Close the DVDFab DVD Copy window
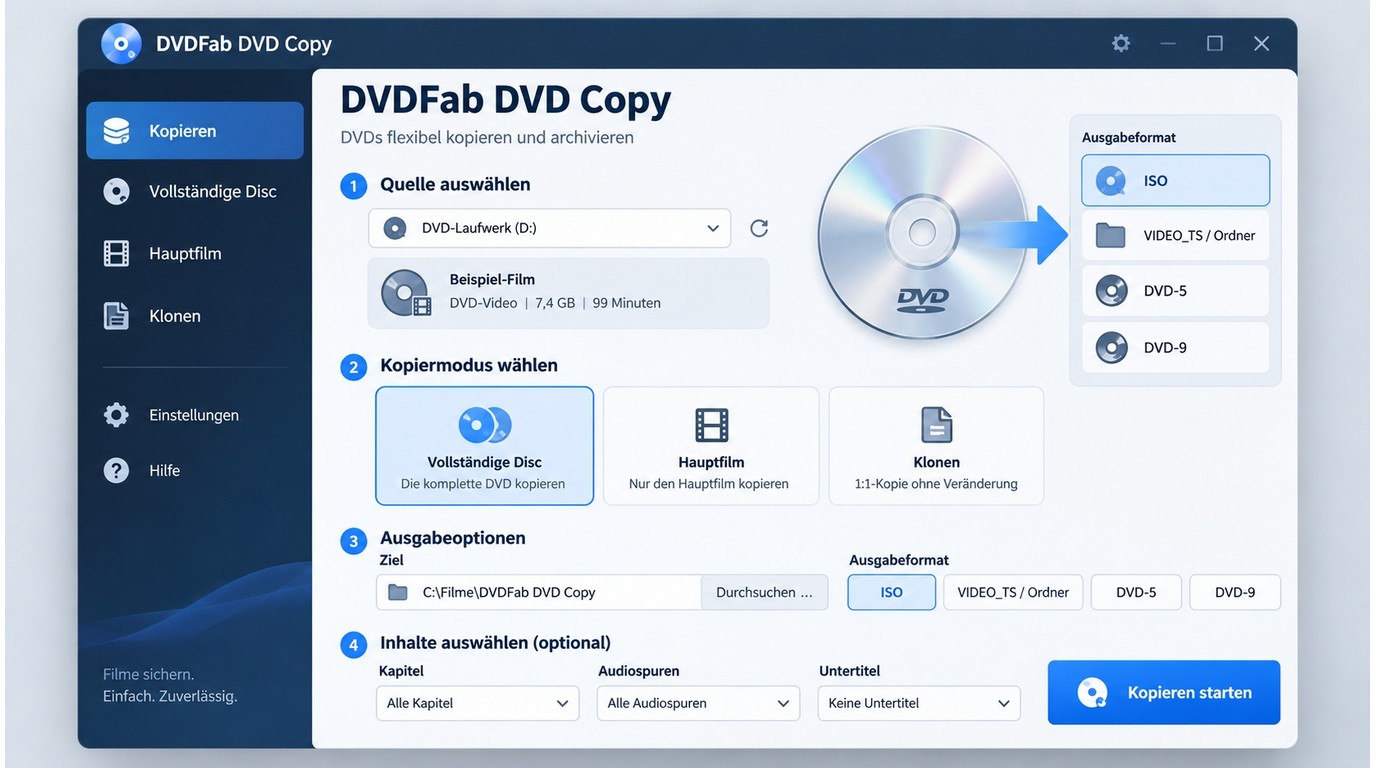1376x768 pixels. coord(1262,44)
